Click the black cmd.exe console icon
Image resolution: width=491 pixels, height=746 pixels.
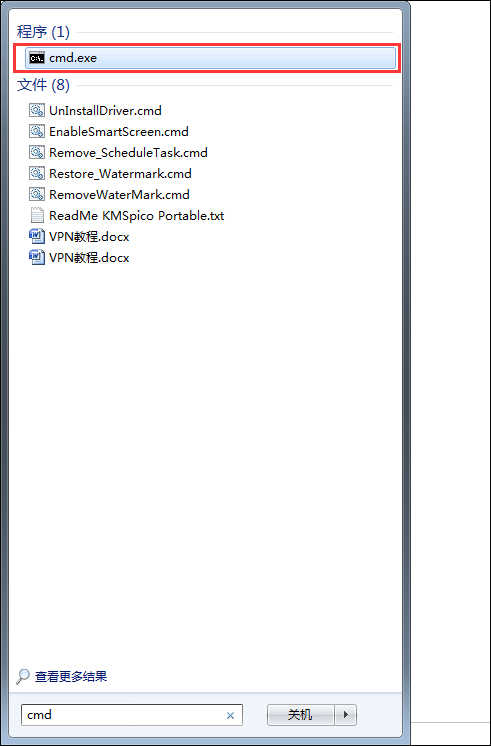37,58
